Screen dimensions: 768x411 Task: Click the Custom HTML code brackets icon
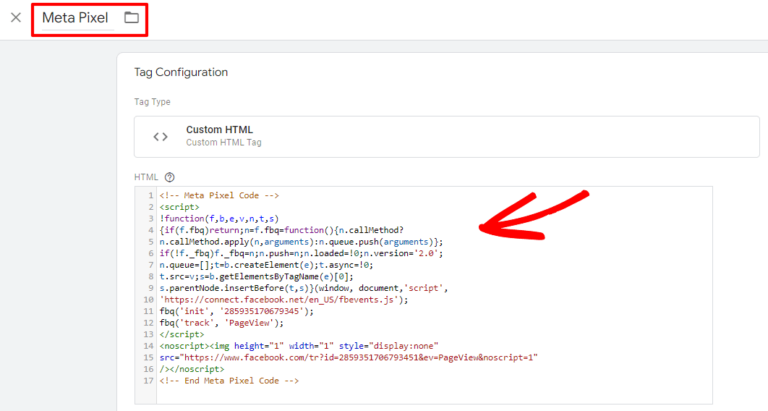point(161,137)
